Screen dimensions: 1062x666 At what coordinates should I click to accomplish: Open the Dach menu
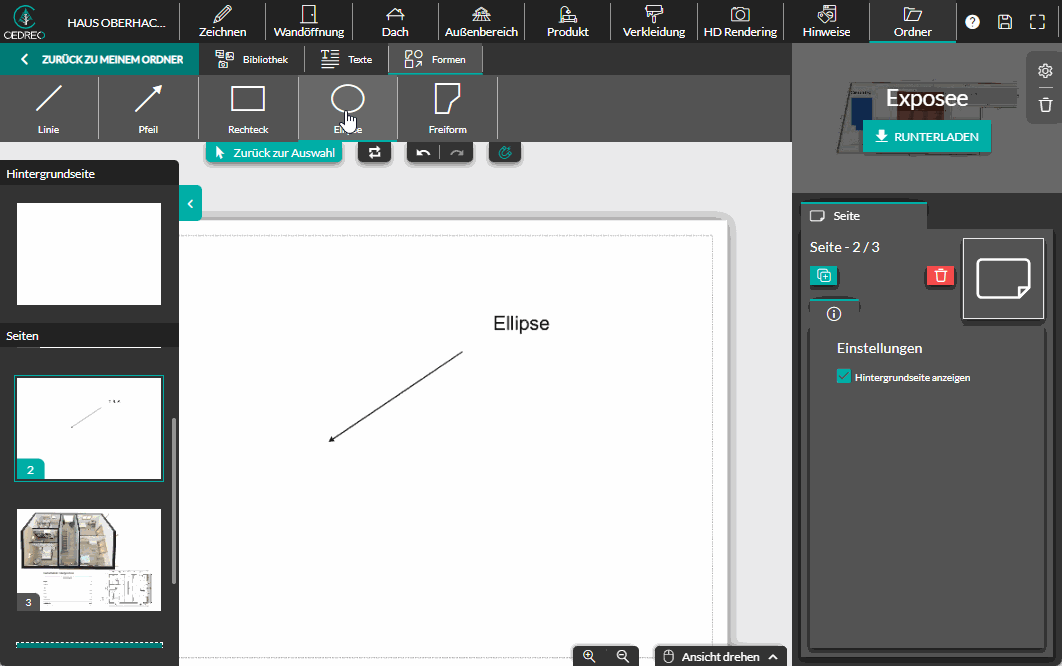click(x=395, y=21)
